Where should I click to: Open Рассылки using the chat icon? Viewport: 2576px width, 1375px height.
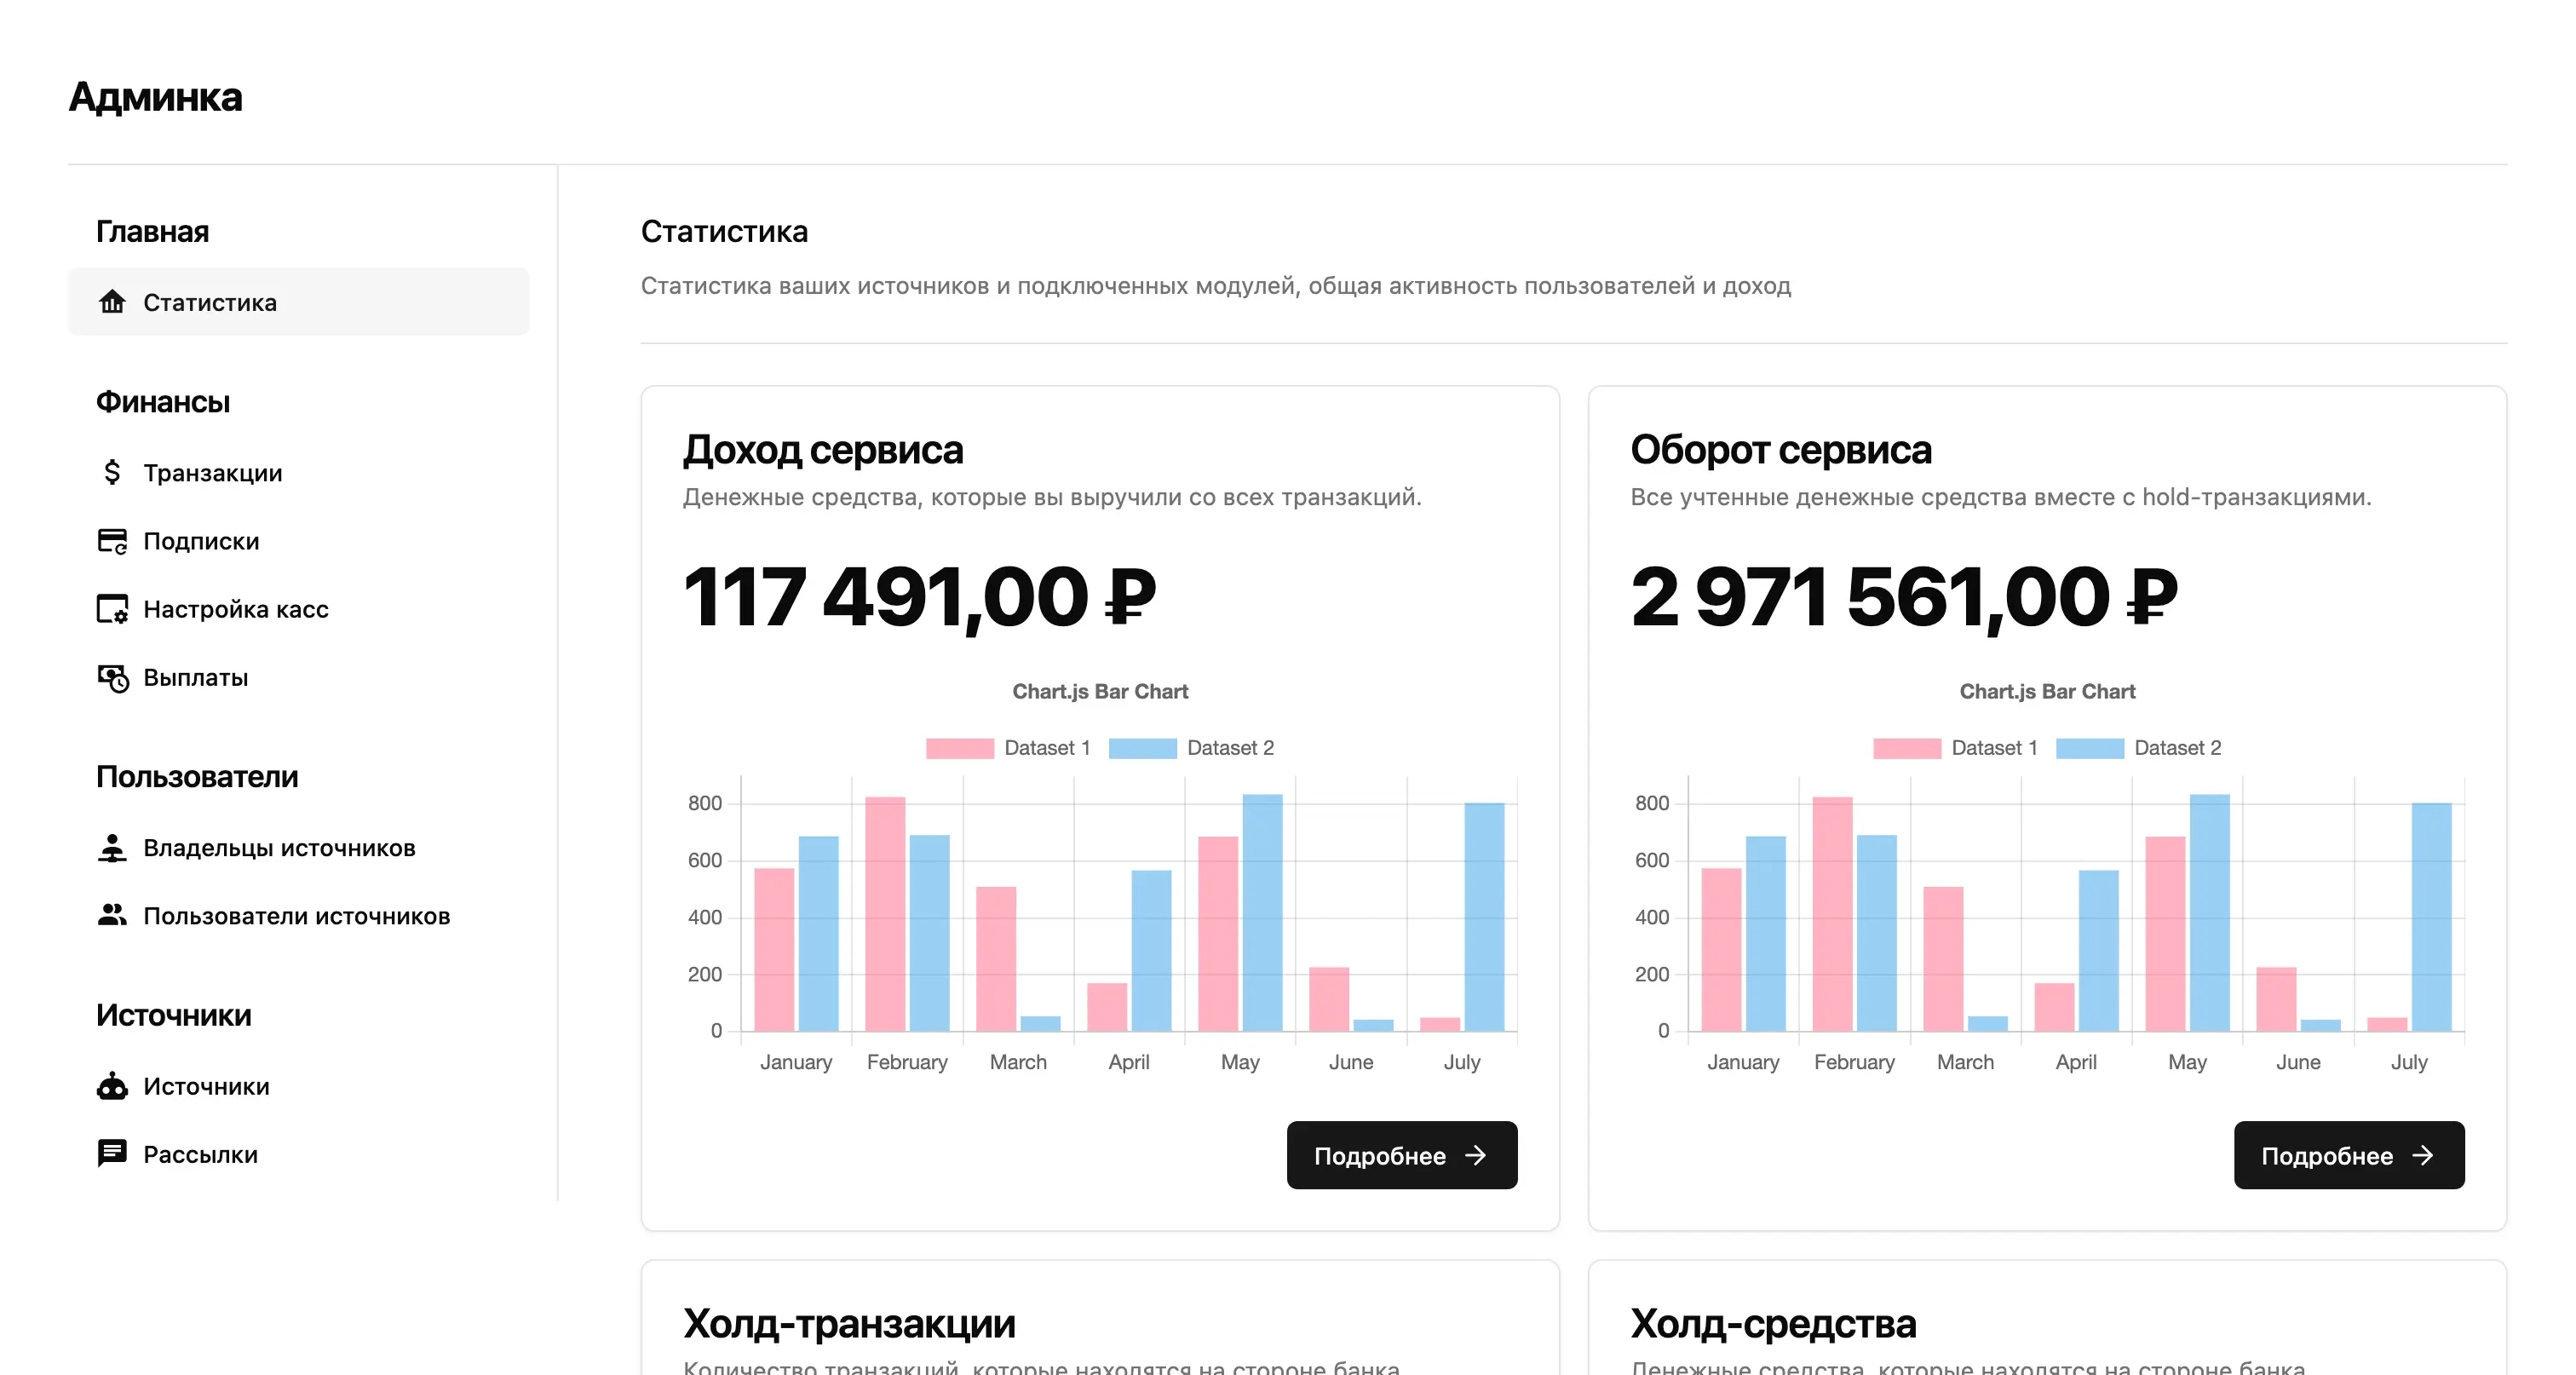pos(112,1154)
